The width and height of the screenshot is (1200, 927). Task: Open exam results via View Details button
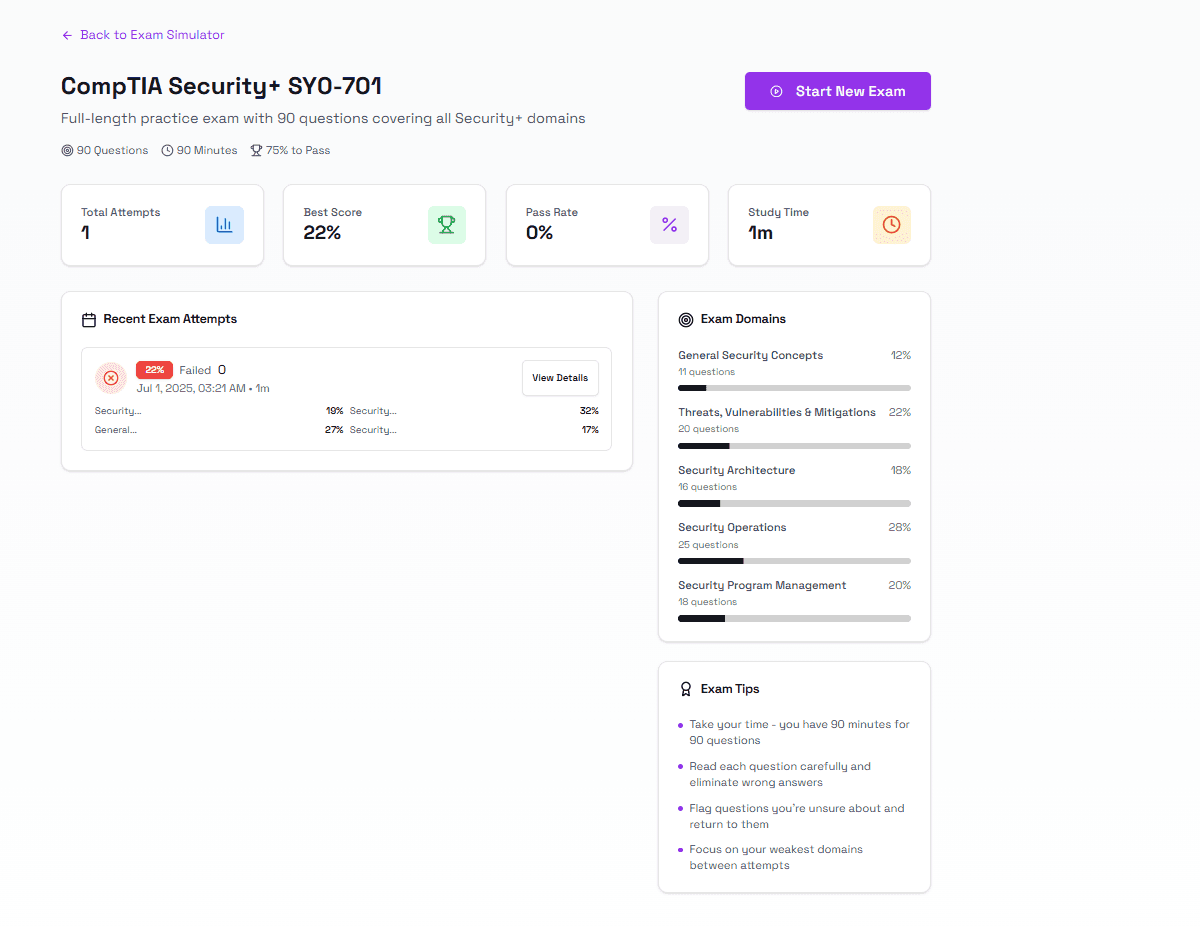pos(560,378)
